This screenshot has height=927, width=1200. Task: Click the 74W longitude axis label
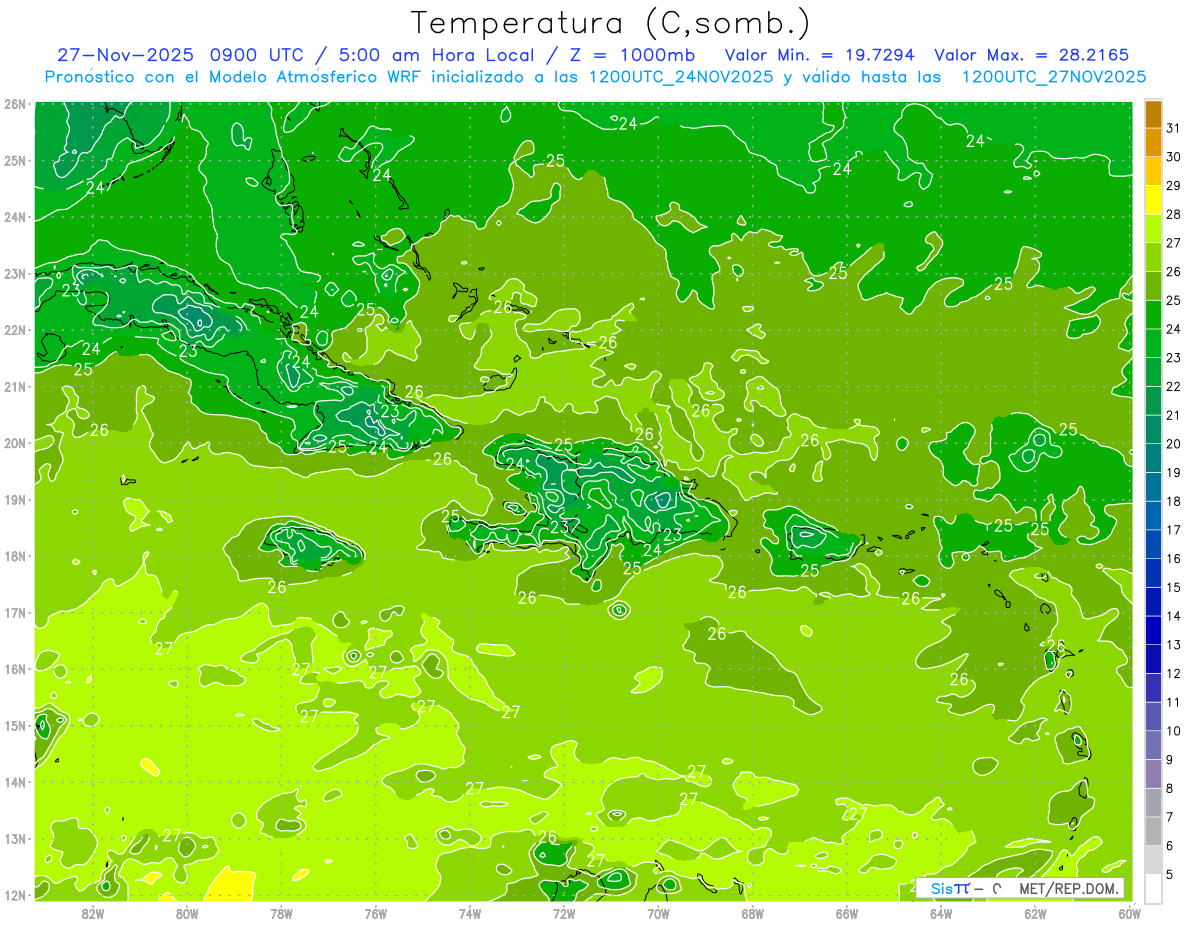coord(470,913)
